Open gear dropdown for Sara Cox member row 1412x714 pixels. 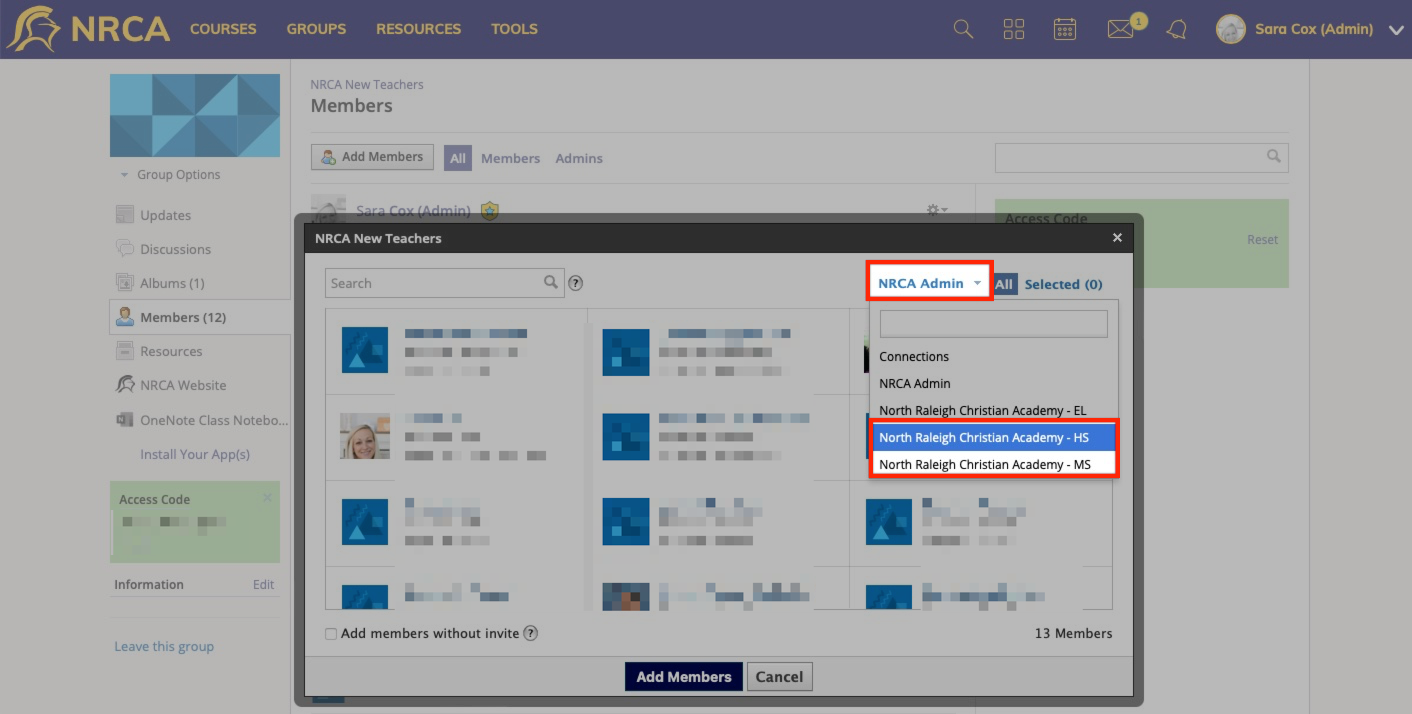point(936,210)
